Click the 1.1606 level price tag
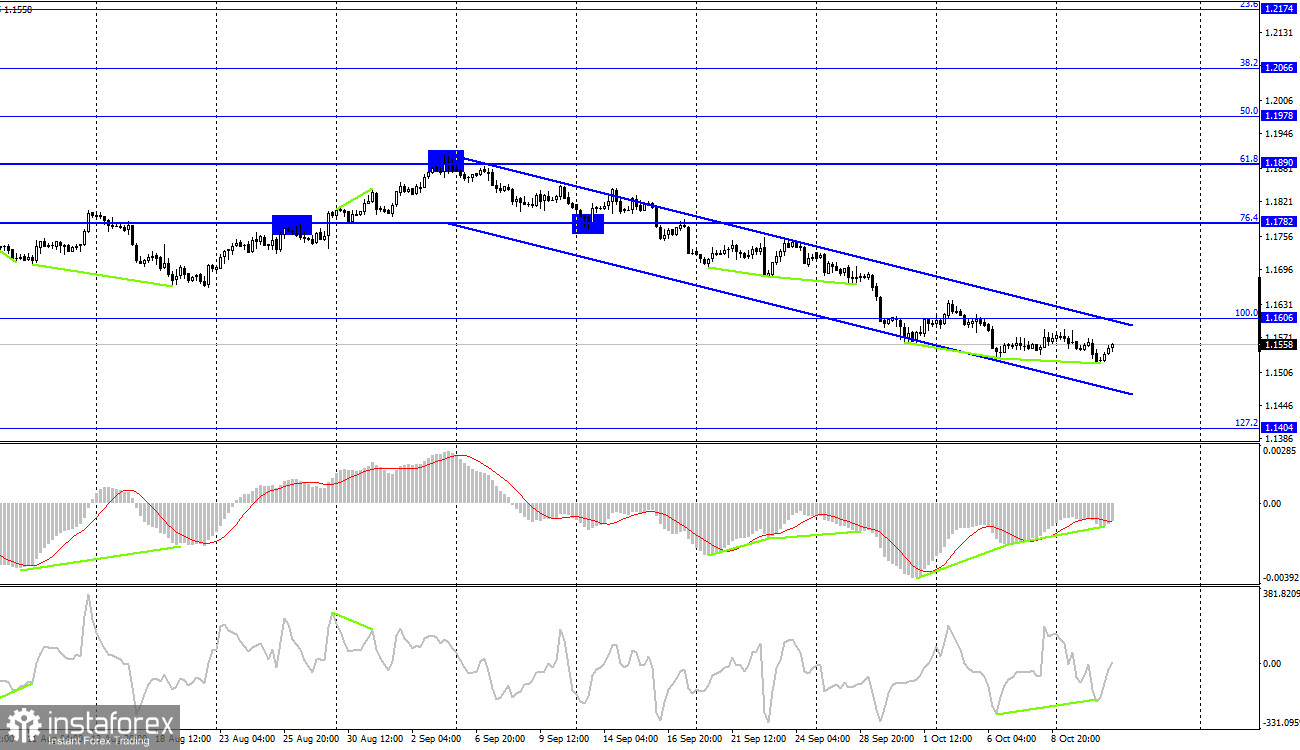This screenshot has height=750, width=1300. point(1280,318)
